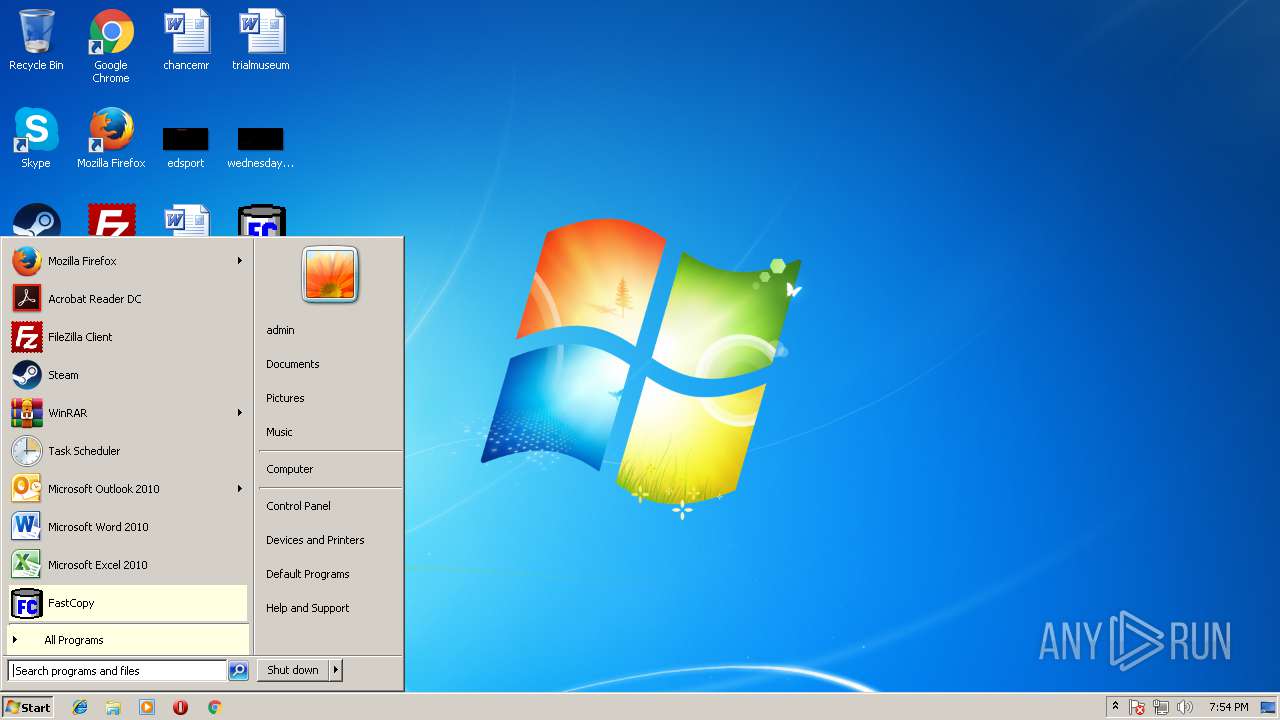The height and width of the screenshot is (720, 1280).
Task: Expand Mozilla Firefox jump list arrow
Action: pyautogui.click(x=239, y=261)
